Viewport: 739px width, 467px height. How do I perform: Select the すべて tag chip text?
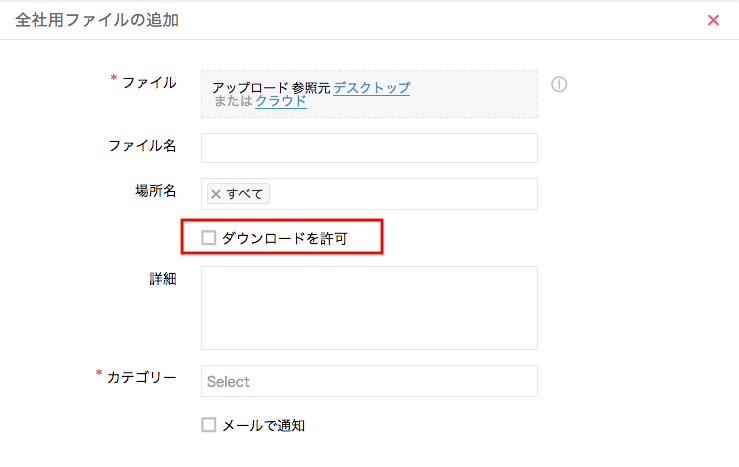pyautogui.click(x=245, y=194)
